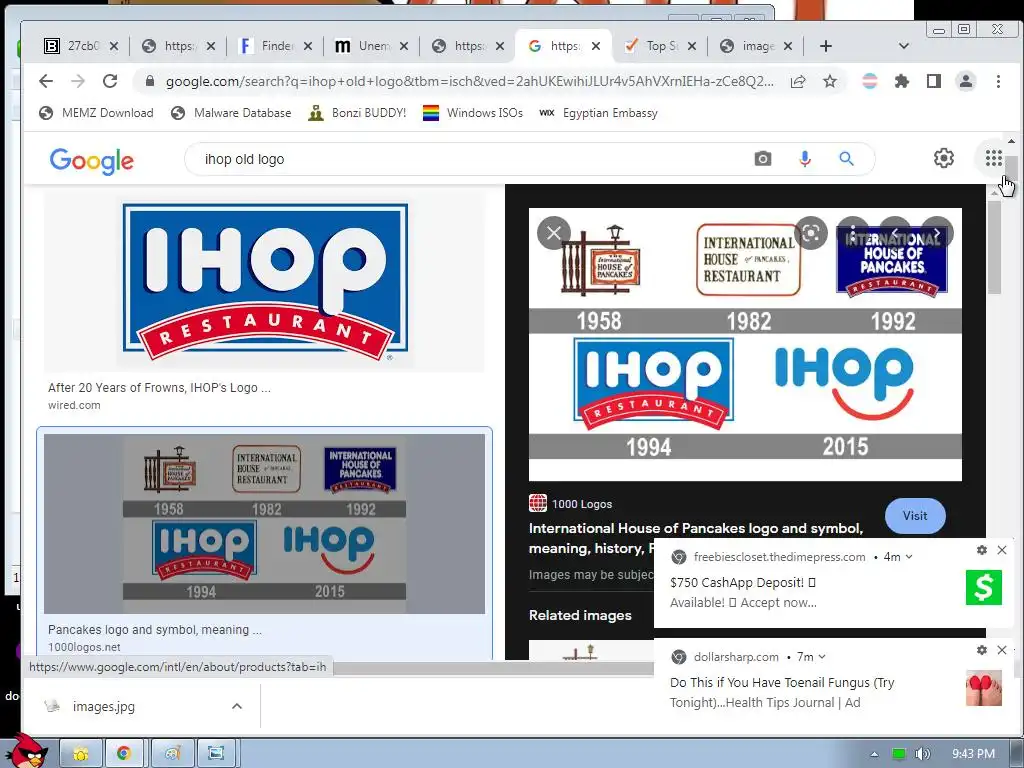Click the Visit button
The height and width of the screenshot is (768, 1024).
[915, 516]
